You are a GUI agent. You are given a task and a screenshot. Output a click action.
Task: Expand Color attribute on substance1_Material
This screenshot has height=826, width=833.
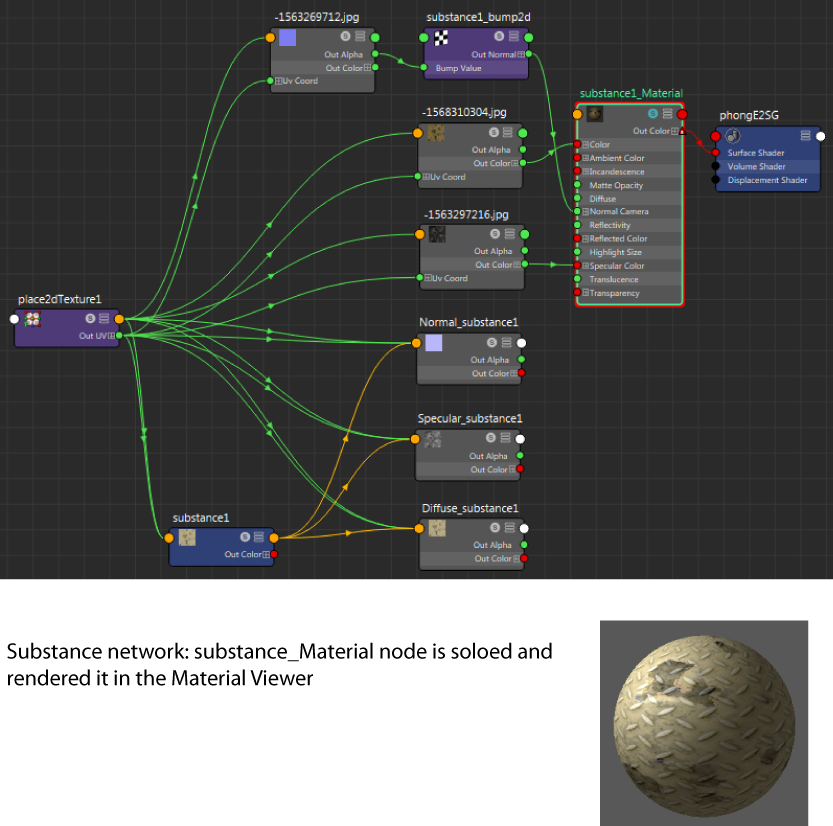pos(585,144)
